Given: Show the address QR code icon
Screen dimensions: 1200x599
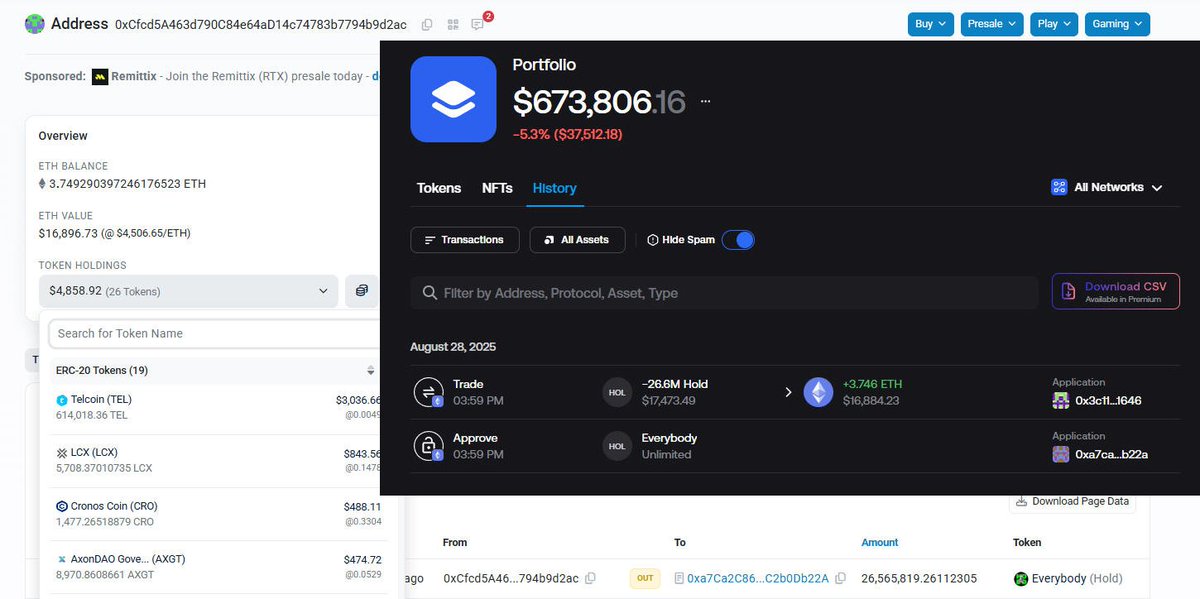Looking at the screenshot, I should point(453,24).
